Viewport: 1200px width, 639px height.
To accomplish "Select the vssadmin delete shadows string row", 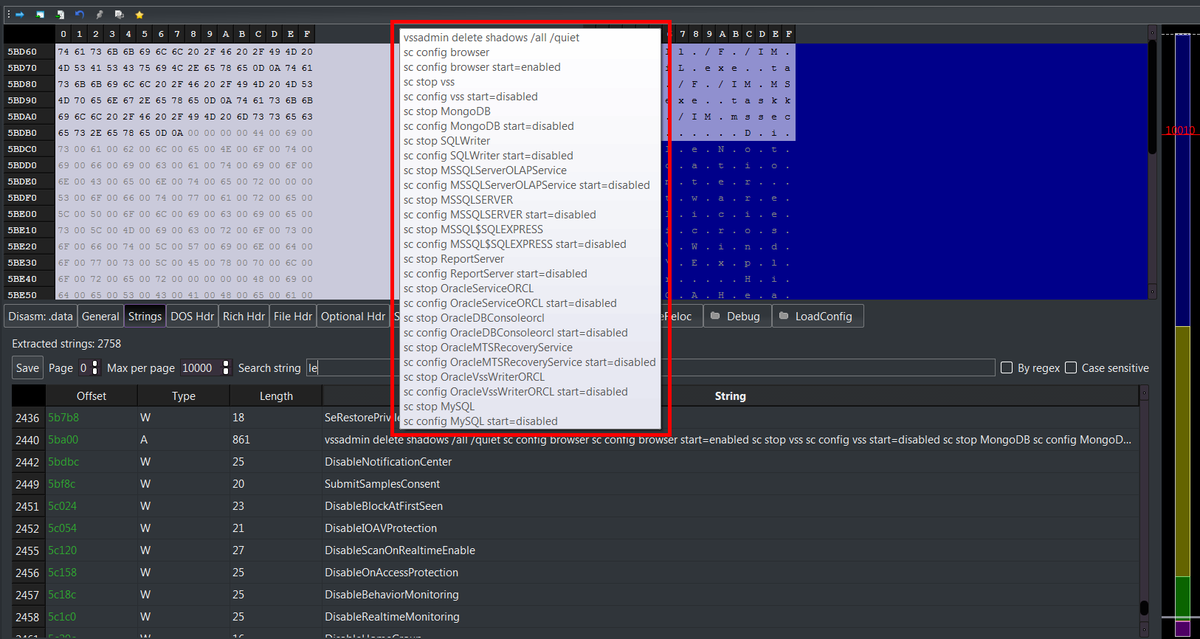I will [728, 439].
